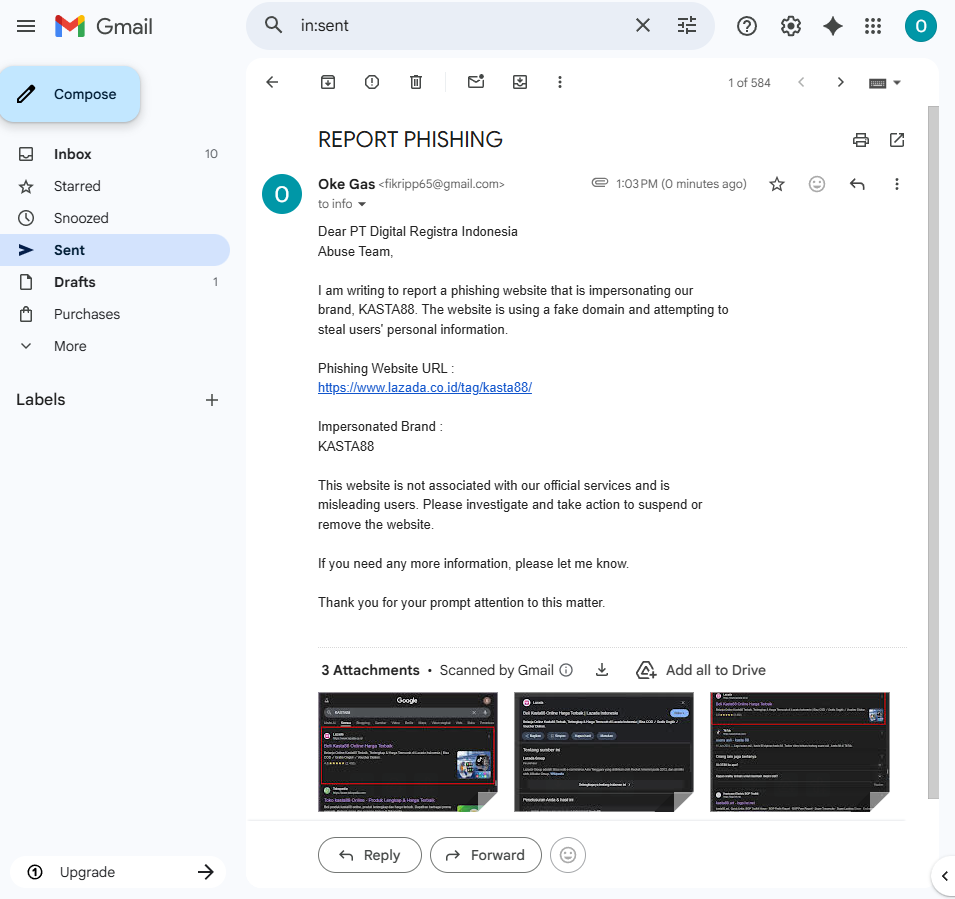Create a new label with plus
The height and width of the screenshot is (899, 955).
(x=211, y=400)
